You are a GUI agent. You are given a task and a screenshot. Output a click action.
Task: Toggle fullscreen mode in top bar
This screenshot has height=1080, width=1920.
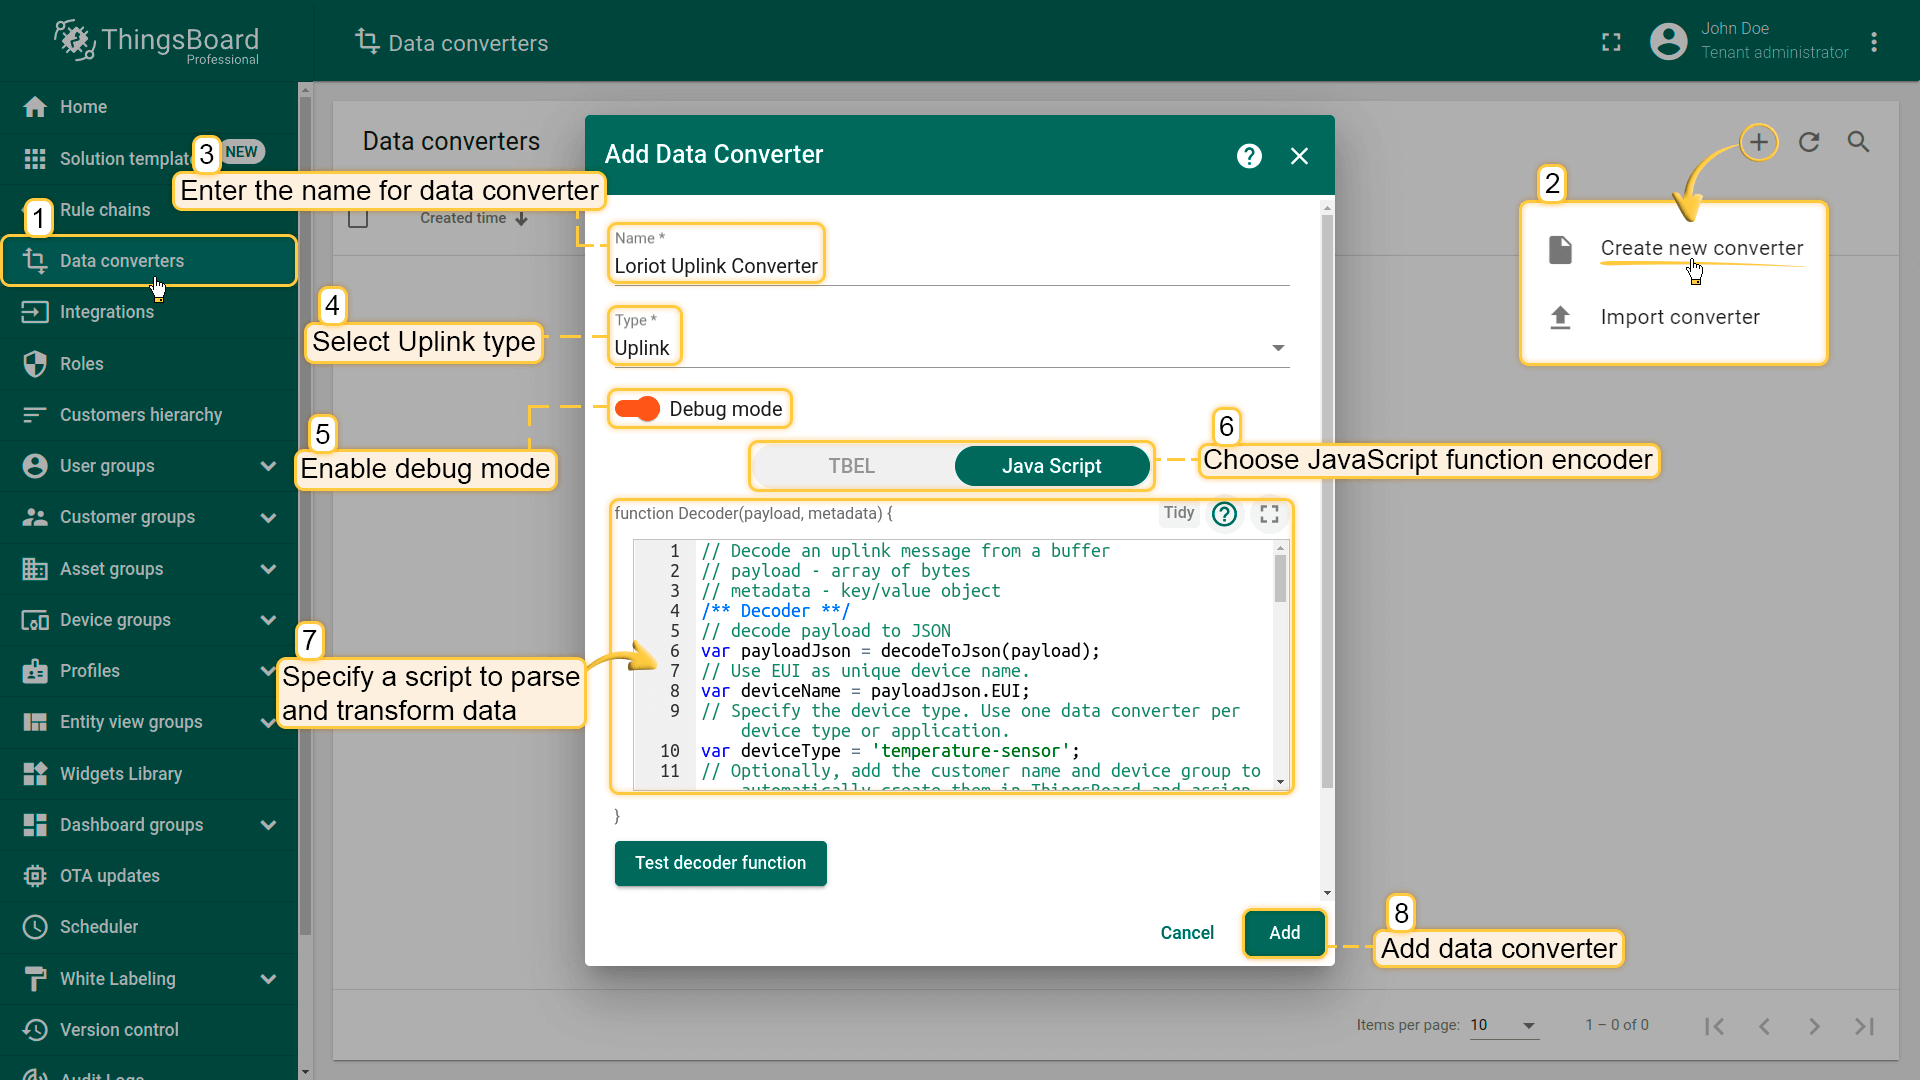coord(1611,42)
